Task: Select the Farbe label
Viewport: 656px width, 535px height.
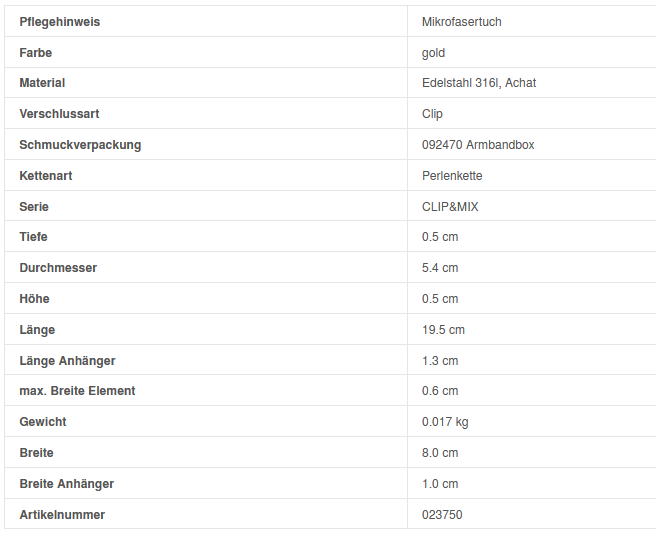Action: tap(36, 53)
